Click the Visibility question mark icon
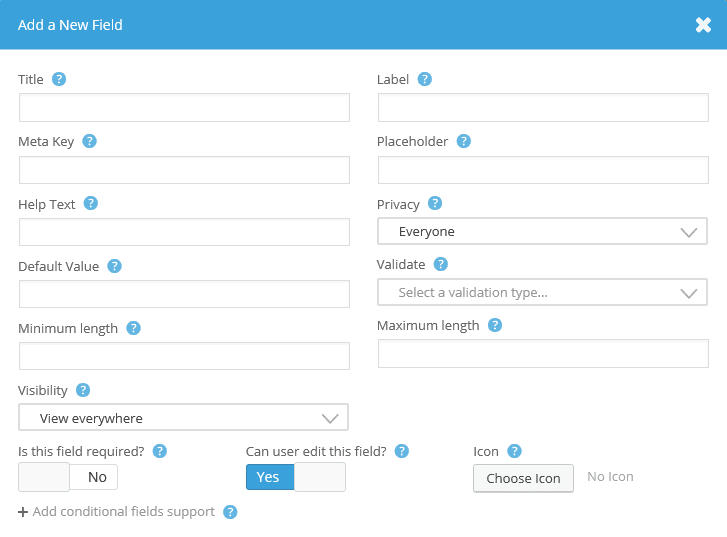727x537 pixels. pyautogui.click(x=83, y=390)
